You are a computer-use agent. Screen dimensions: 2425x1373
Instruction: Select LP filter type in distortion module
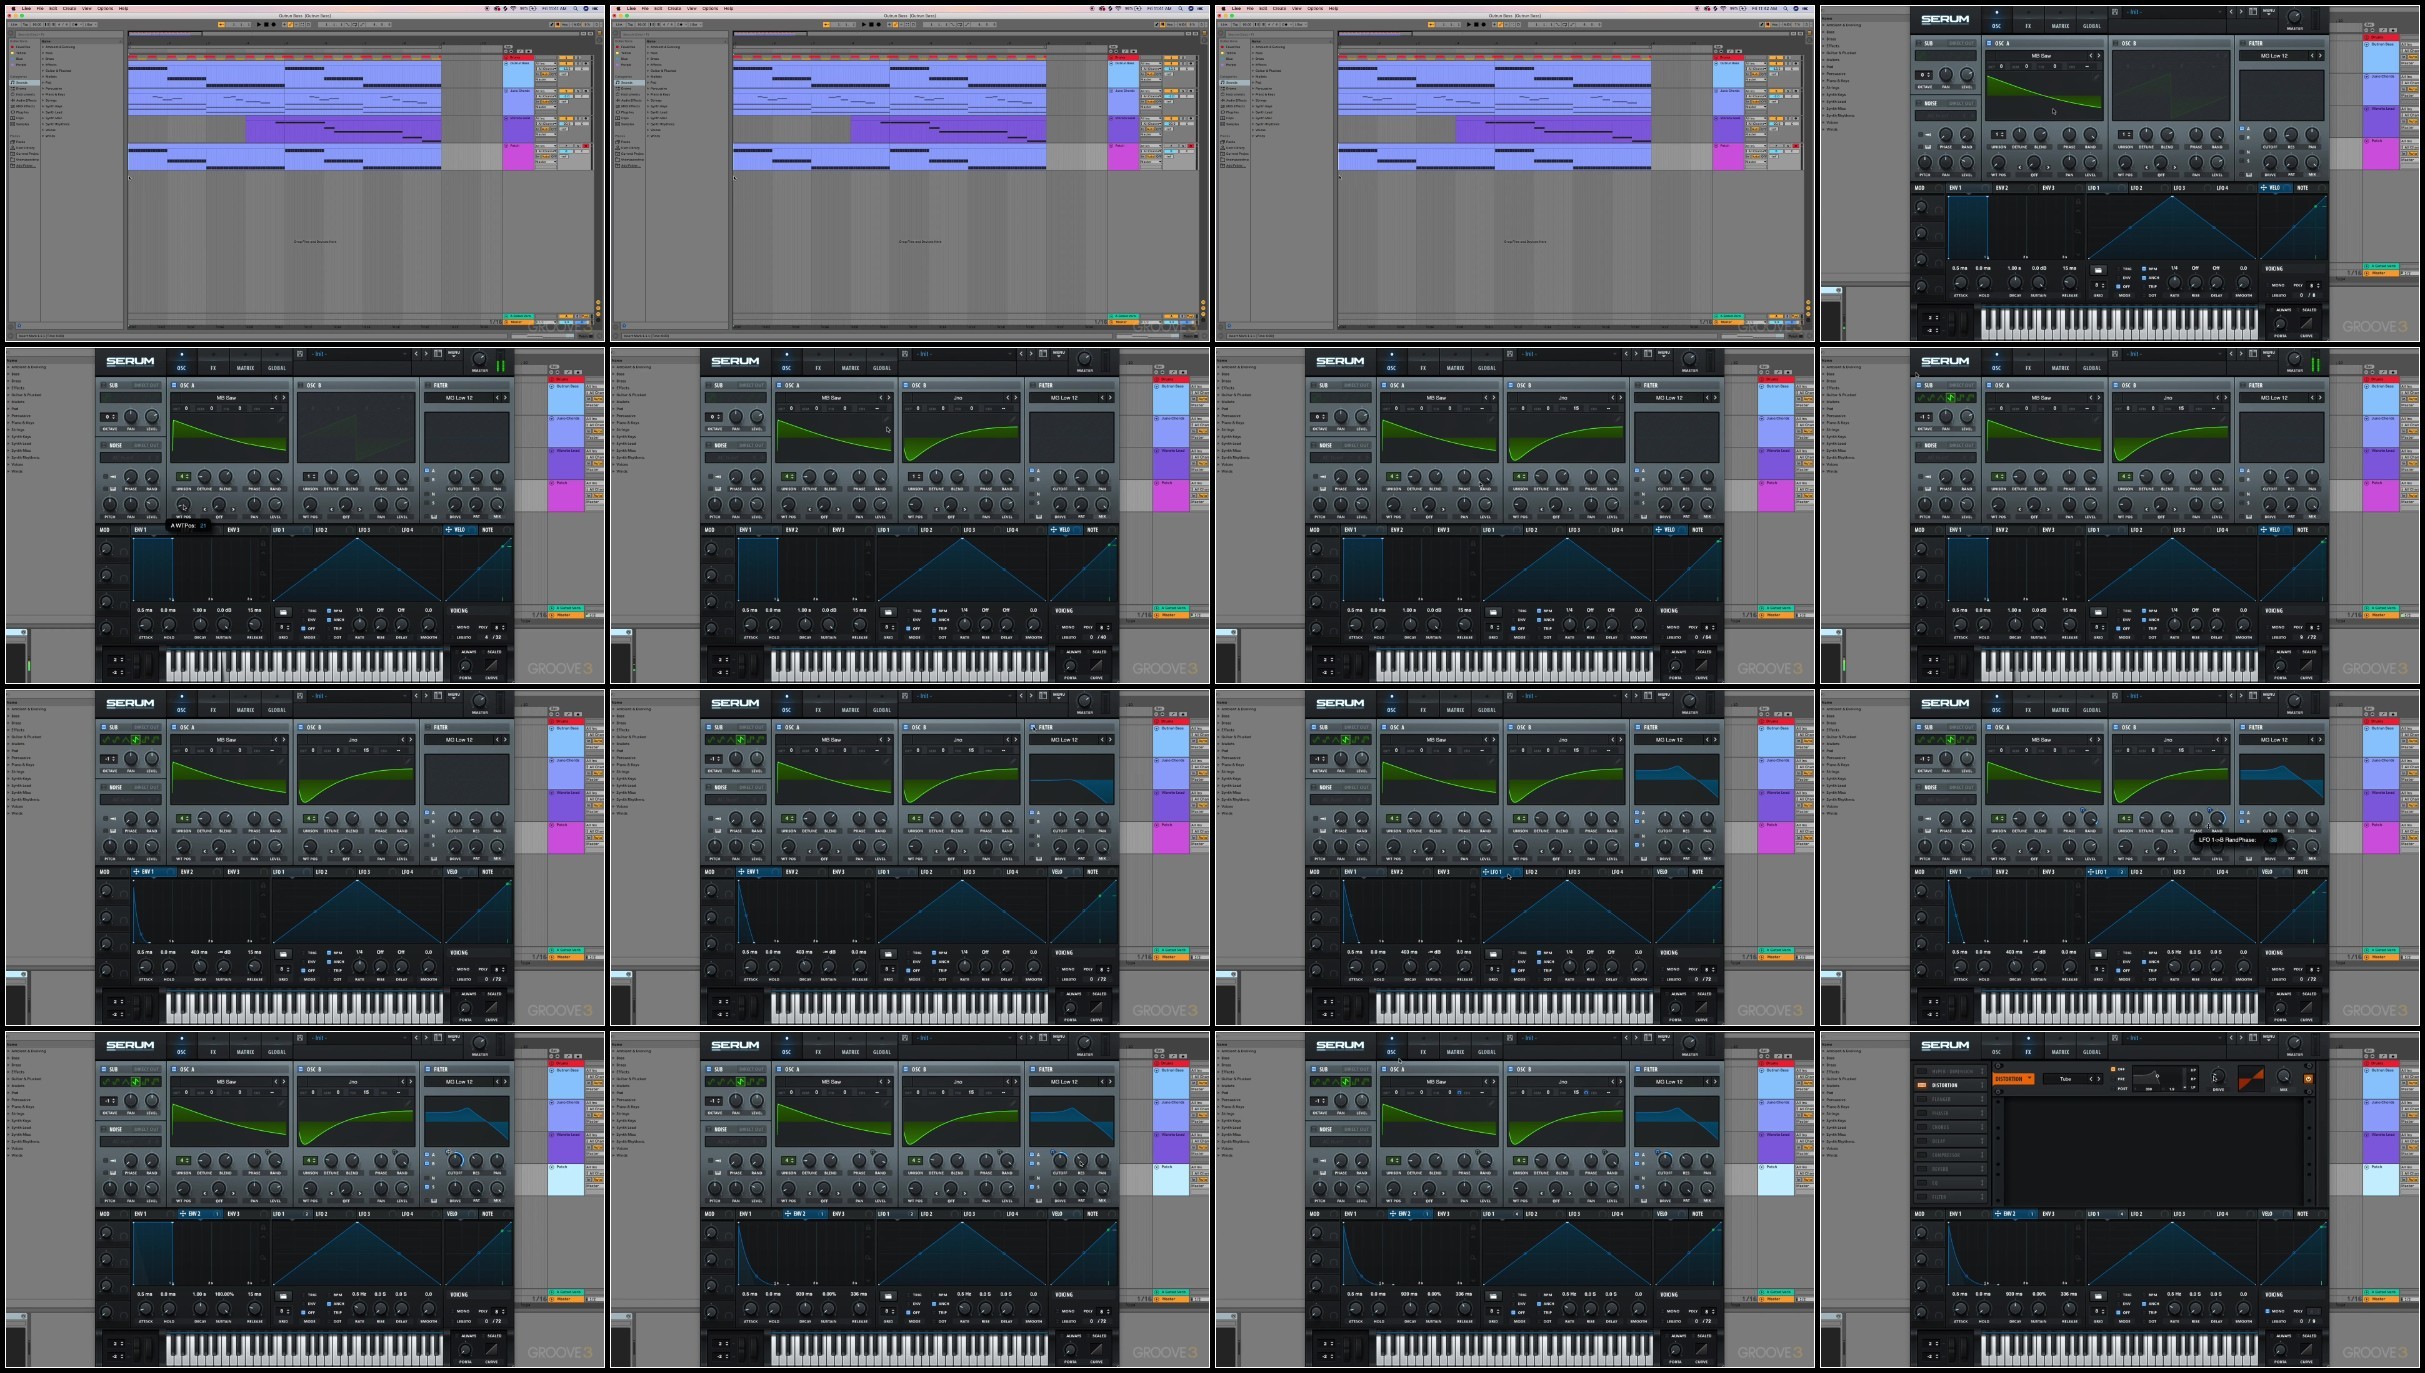click(x=2193, y=1087)
